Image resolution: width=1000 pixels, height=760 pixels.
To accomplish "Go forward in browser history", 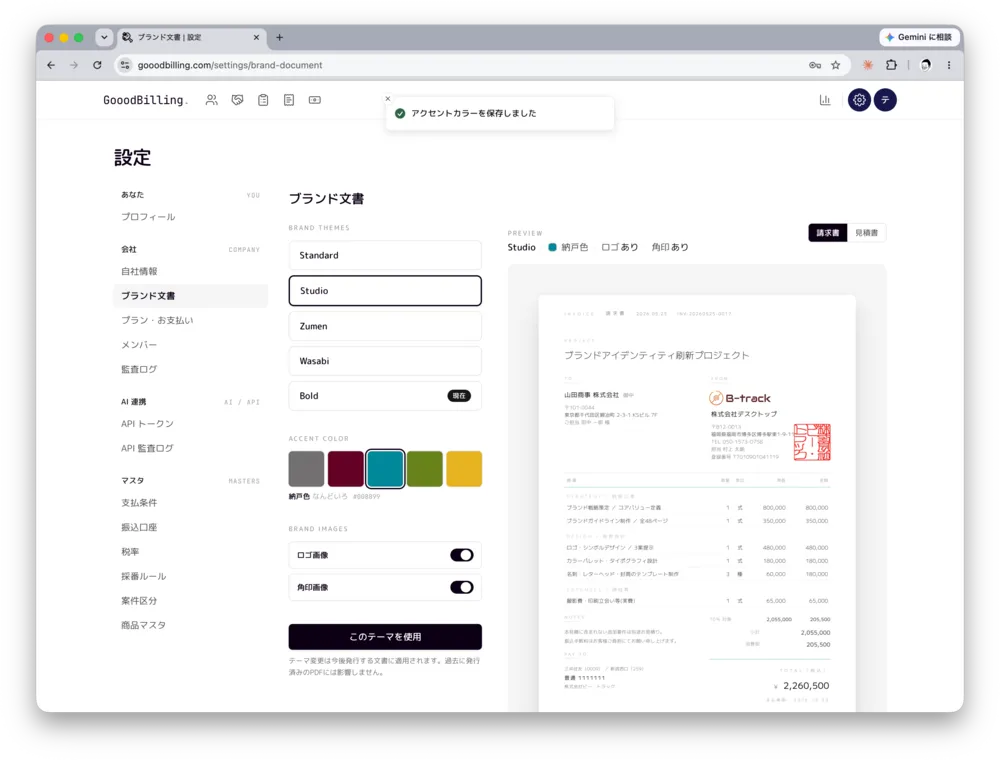I will point(74,65).
